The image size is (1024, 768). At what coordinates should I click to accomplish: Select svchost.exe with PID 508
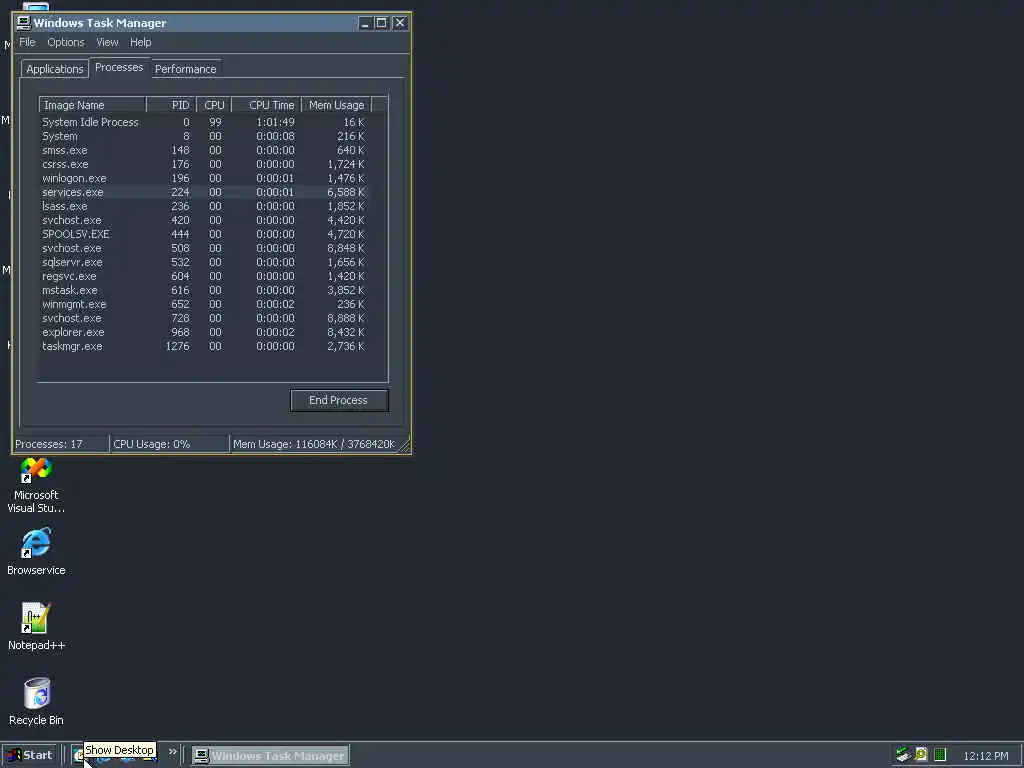click(204, 248)
